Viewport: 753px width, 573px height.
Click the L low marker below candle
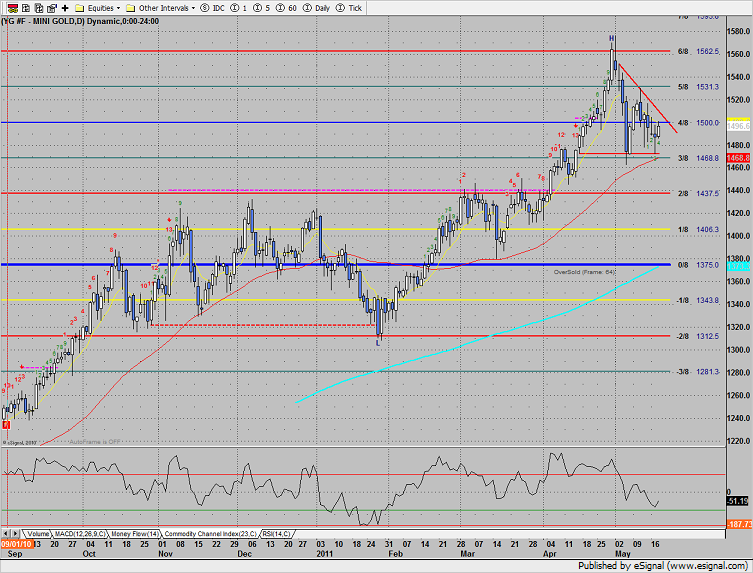click(378, 343)
